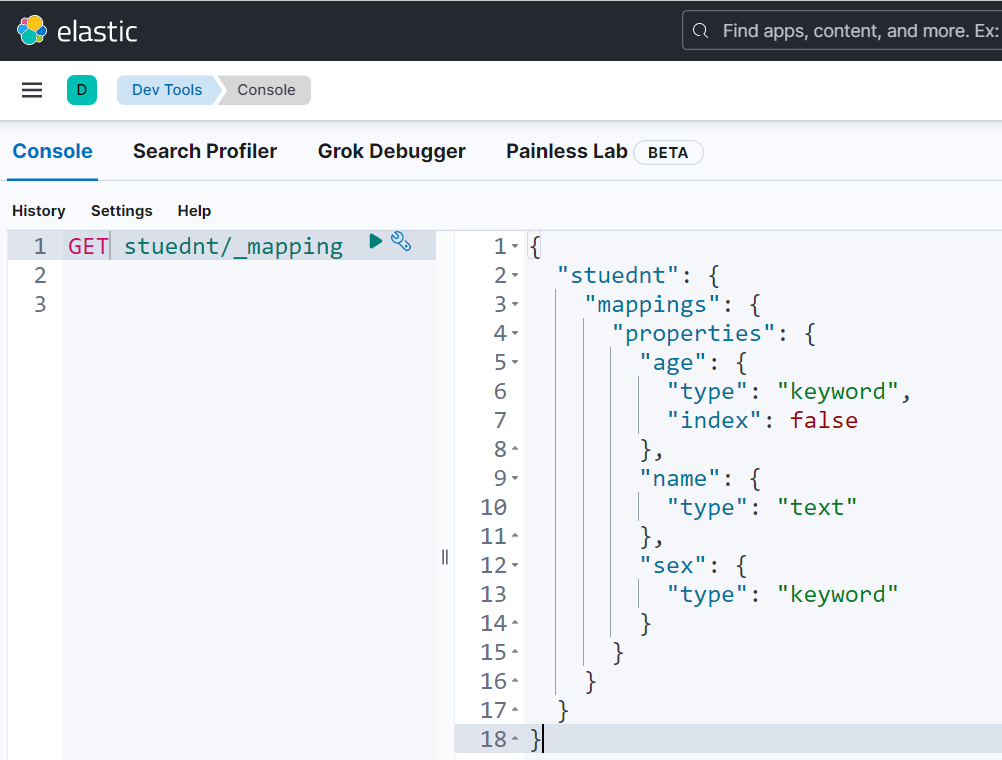Fold the "sex" field at line 12

[x=515, y=566]
